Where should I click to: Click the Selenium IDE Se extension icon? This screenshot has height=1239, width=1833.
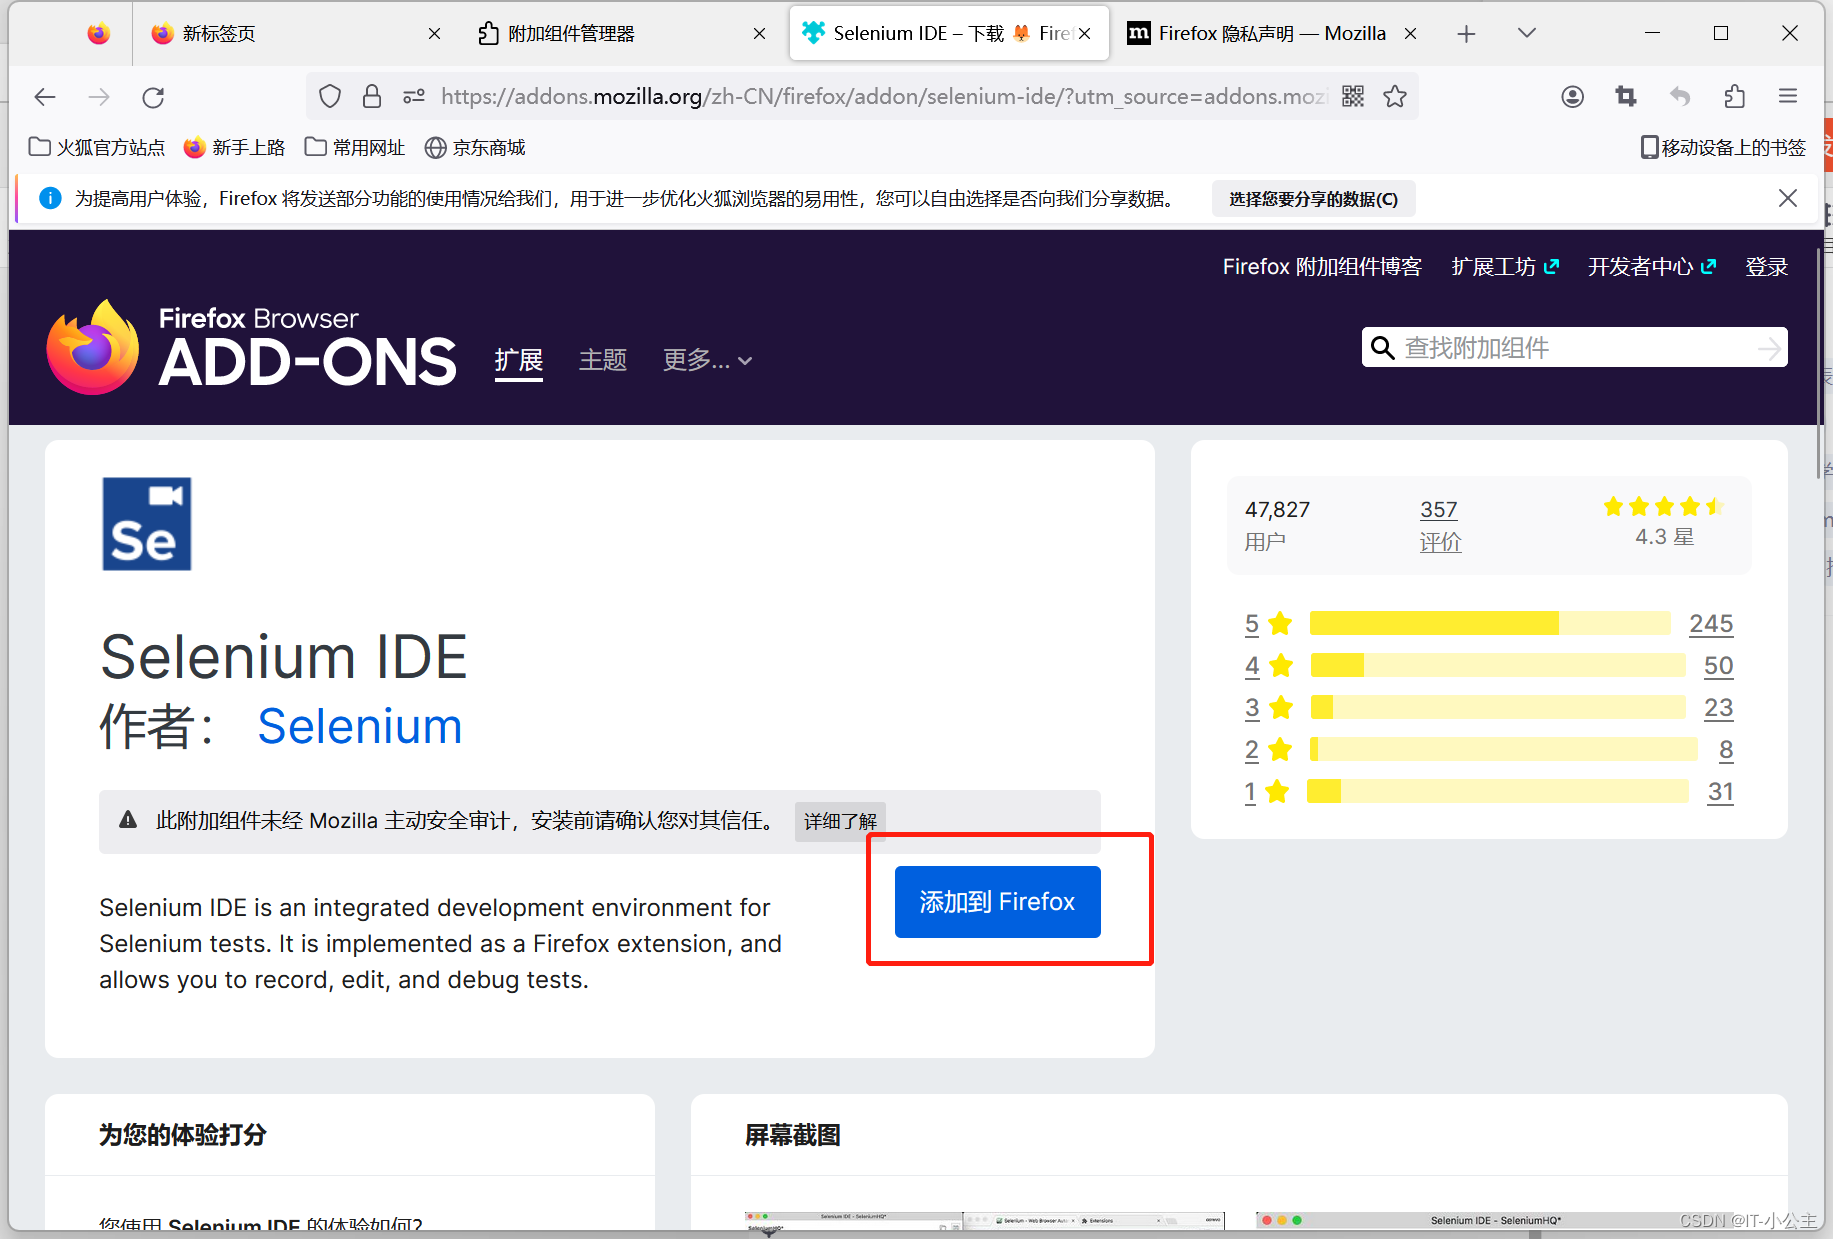pyautogui.click(x=147, y=524)
